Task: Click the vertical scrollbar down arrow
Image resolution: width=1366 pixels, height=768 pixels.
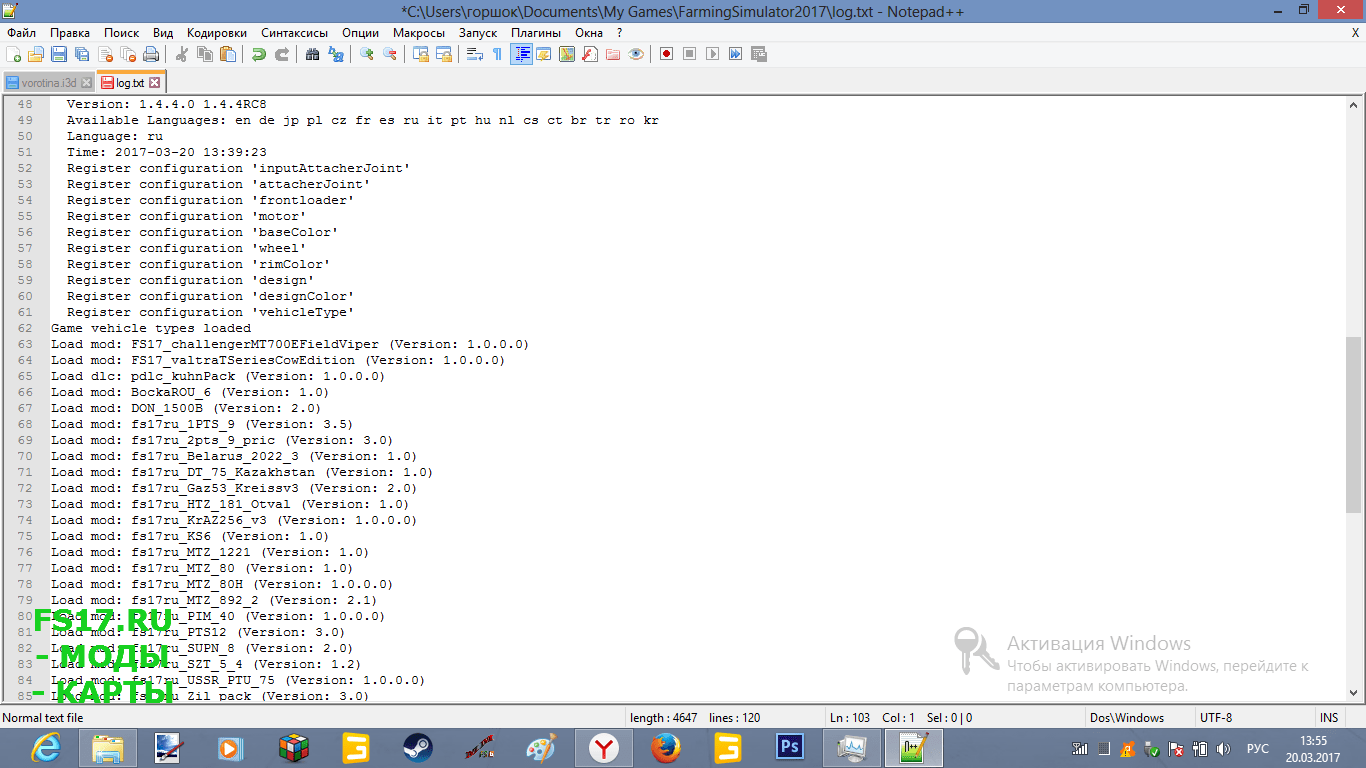Action: (x=1354, y=693)
